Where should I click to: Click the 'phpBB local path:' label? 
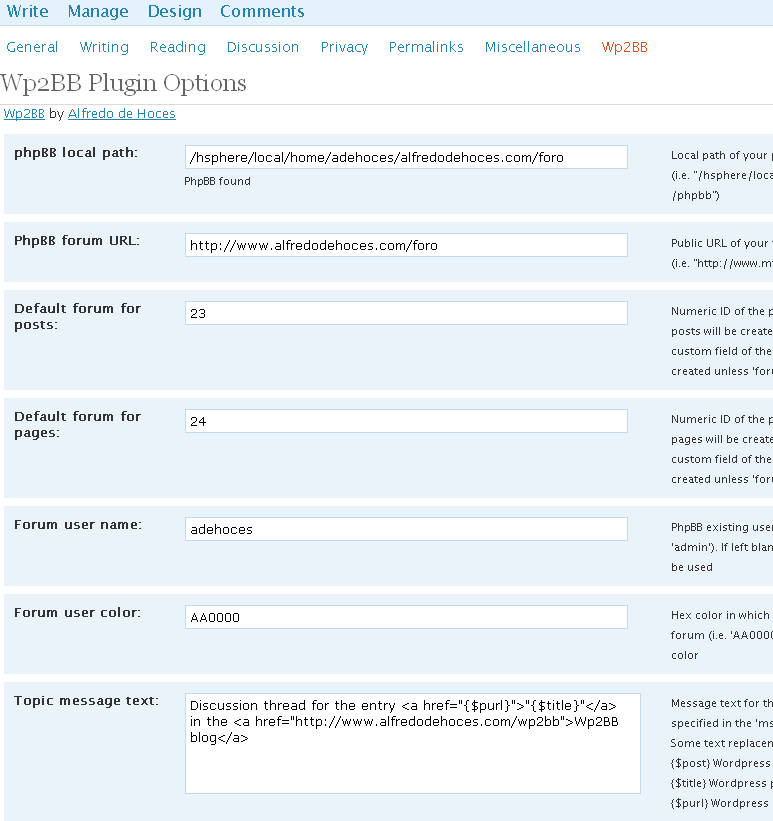pos(76,153)
